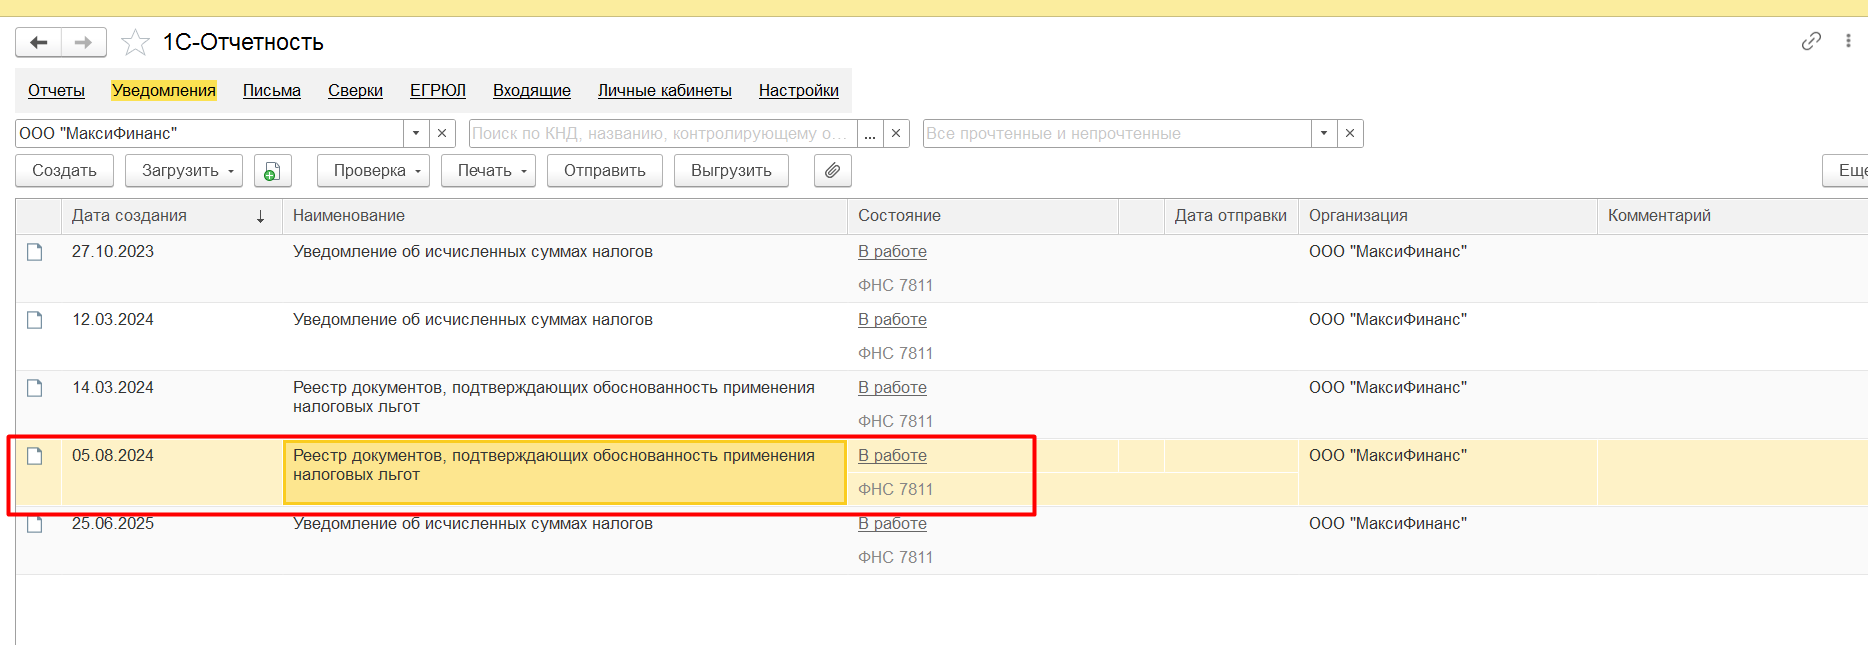The width and height of the screenshot is (1868, 645).
Task: Open В работе link for 27.10.2023 row
Action: click(x=892, y=252)
